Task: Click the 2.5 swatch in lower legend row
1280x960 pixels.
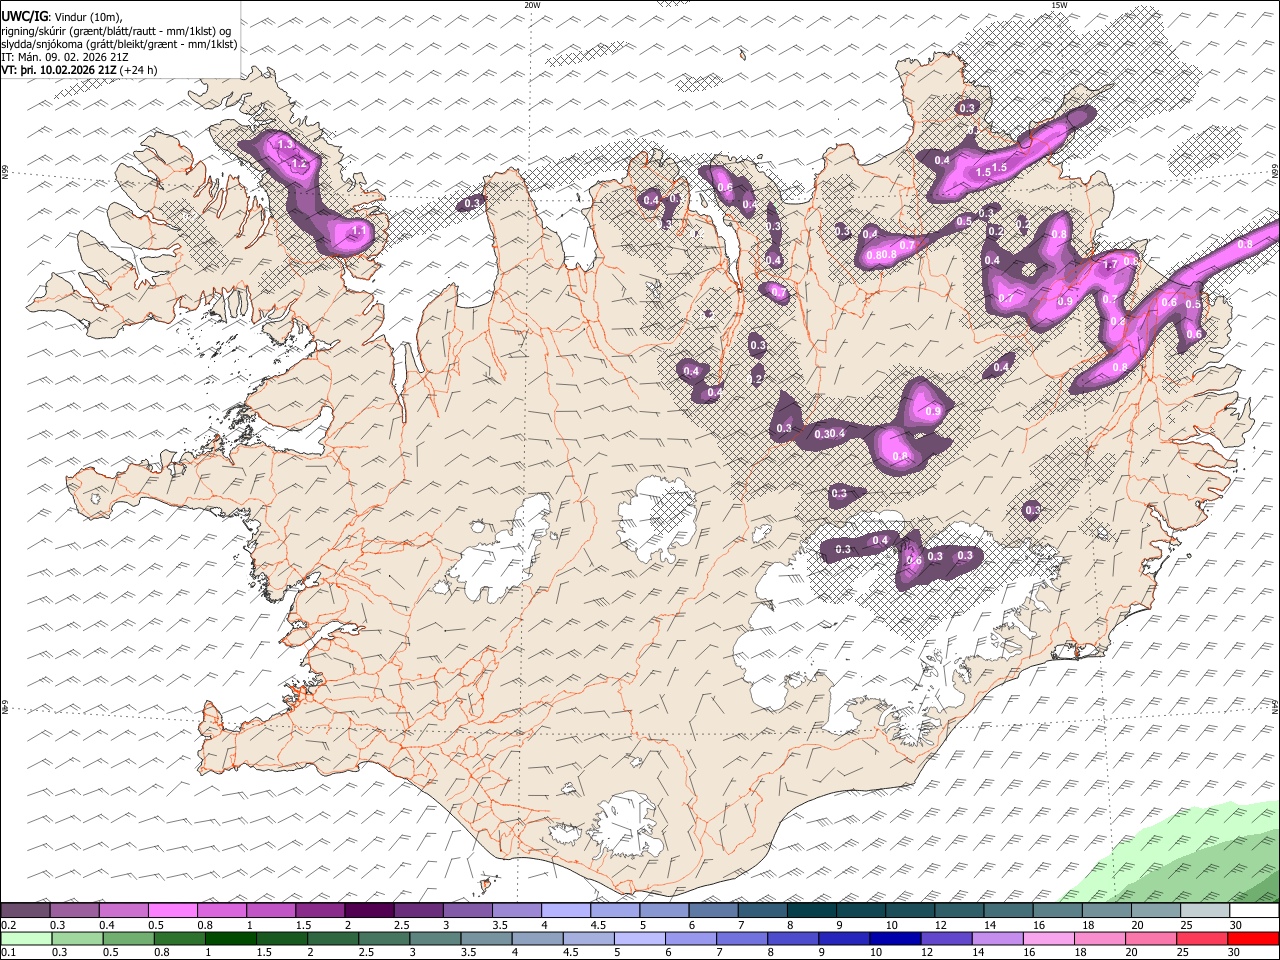Action: coord(385,938)
